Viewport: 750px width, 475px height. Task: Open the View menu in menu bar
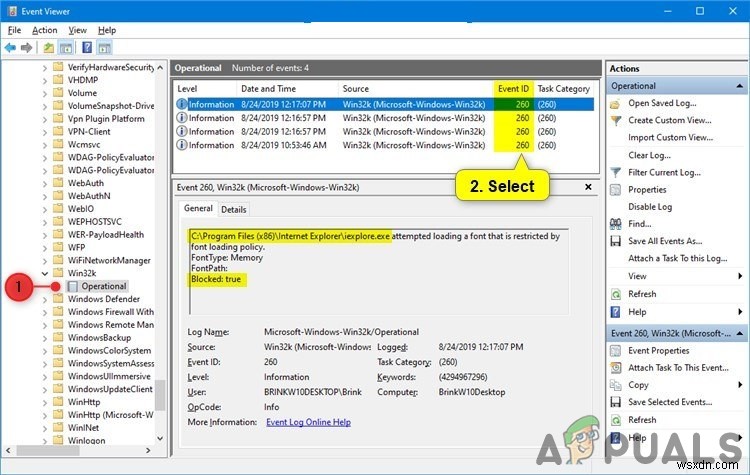(77, 30)
